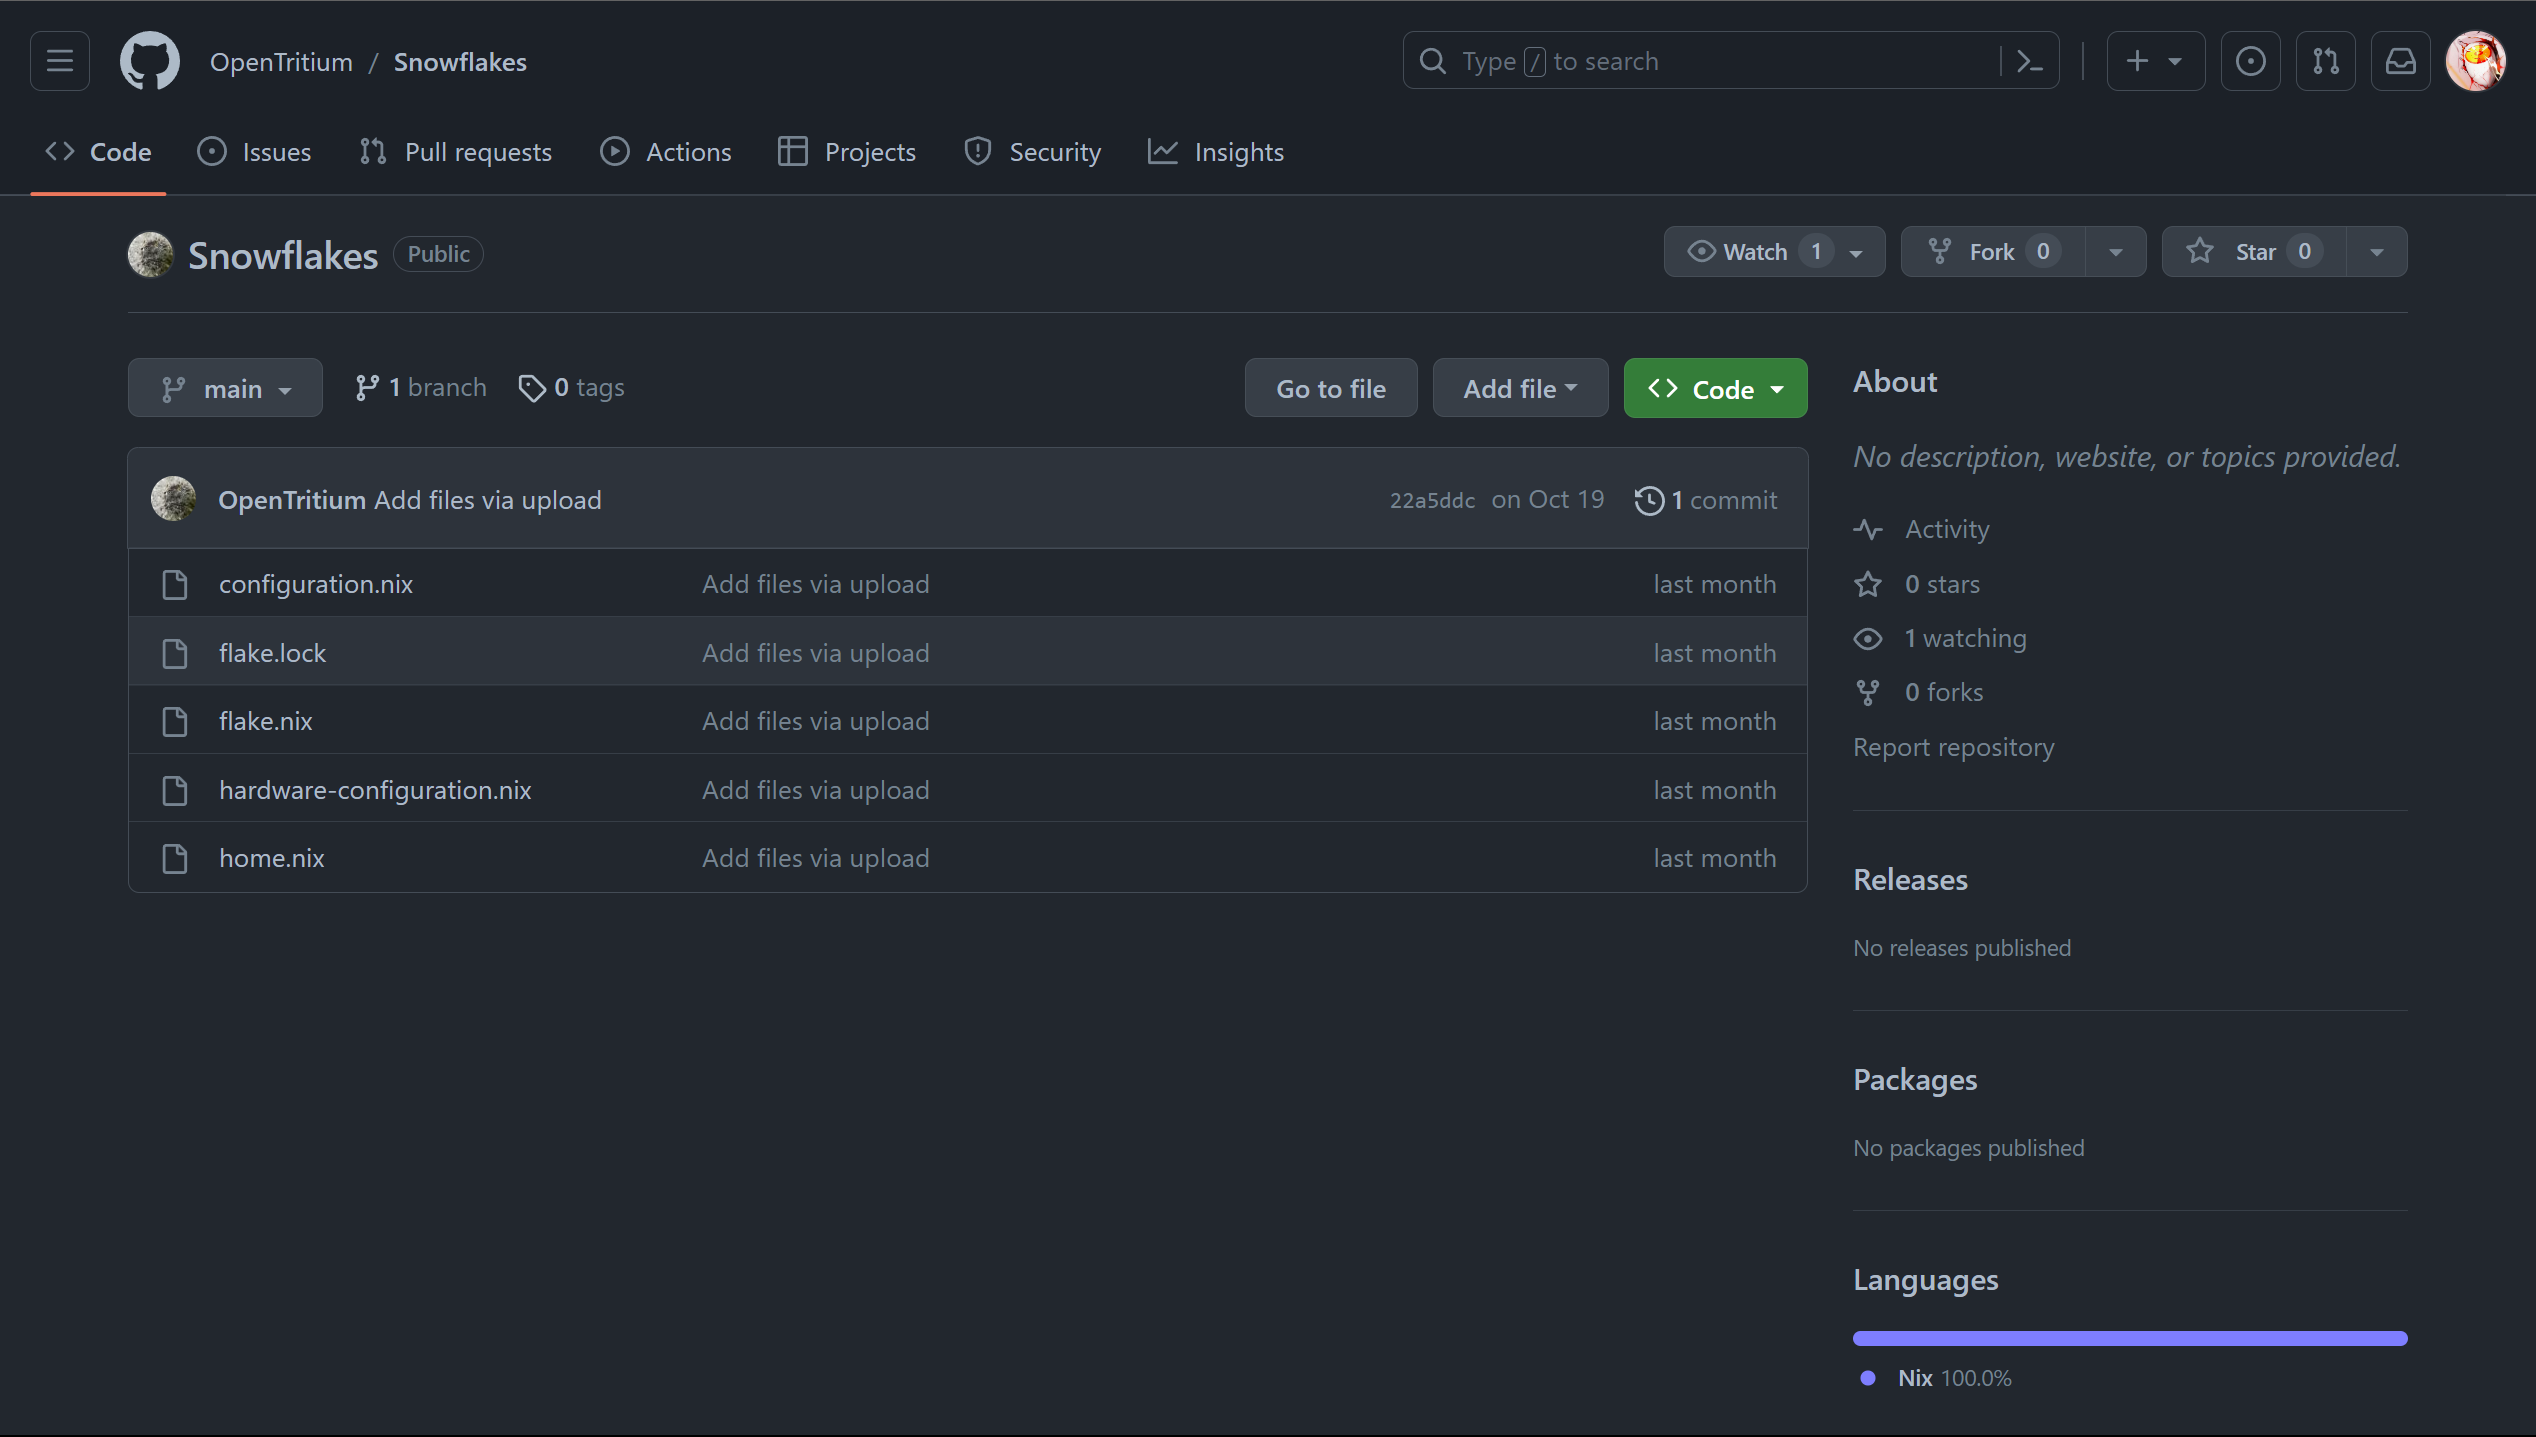Open Snowflakes link in breadcrumb

pyautogui.click(x=460, y=62)
